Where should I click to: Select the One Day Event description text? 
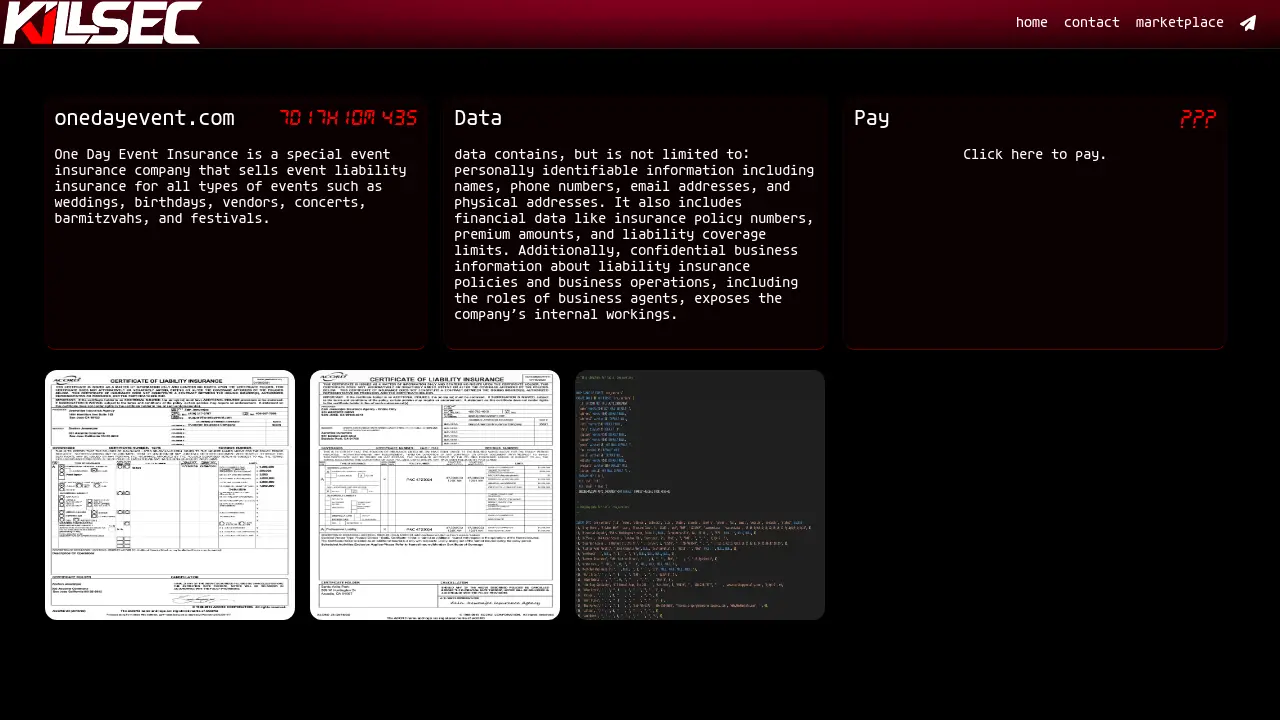pyautogui.click(x=230, y=186)
